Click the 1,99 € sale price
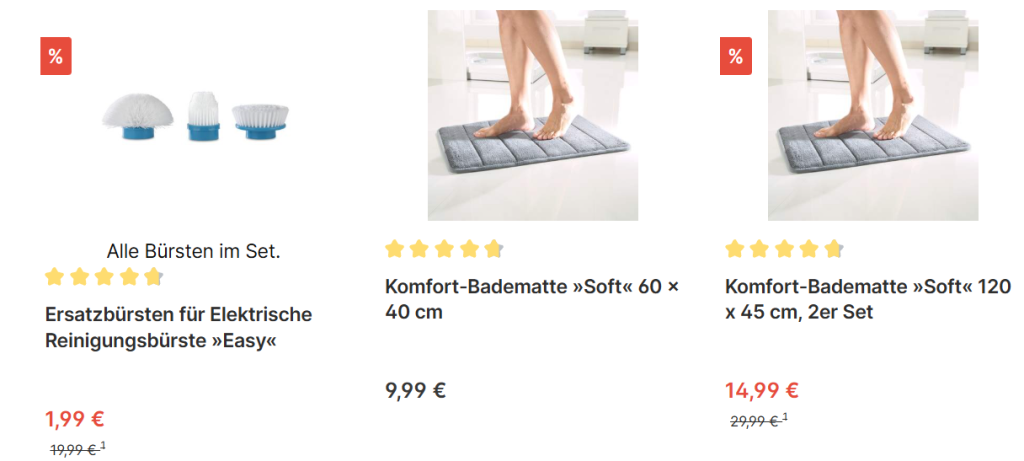1024x461 pixels. click(x=75, y=419)
